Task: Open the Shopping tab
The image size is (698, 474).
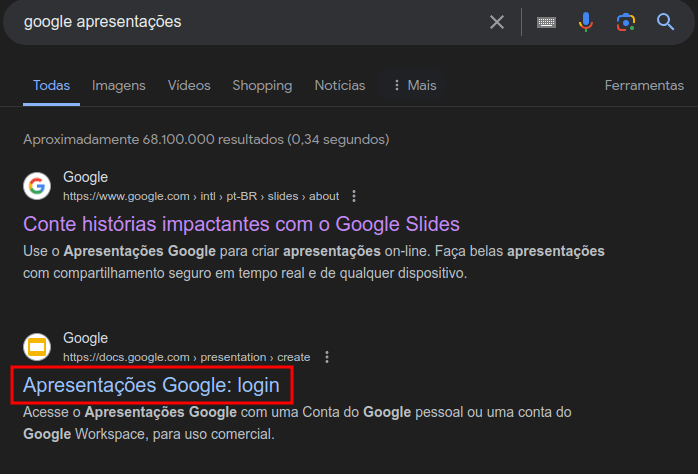Action: coord(262,85)
